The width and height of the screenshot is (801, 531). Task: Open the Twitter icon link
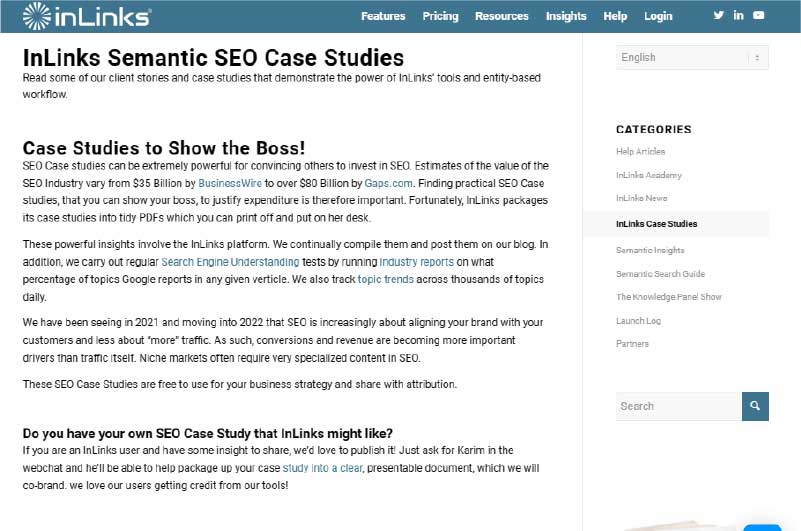pos(718,15)
